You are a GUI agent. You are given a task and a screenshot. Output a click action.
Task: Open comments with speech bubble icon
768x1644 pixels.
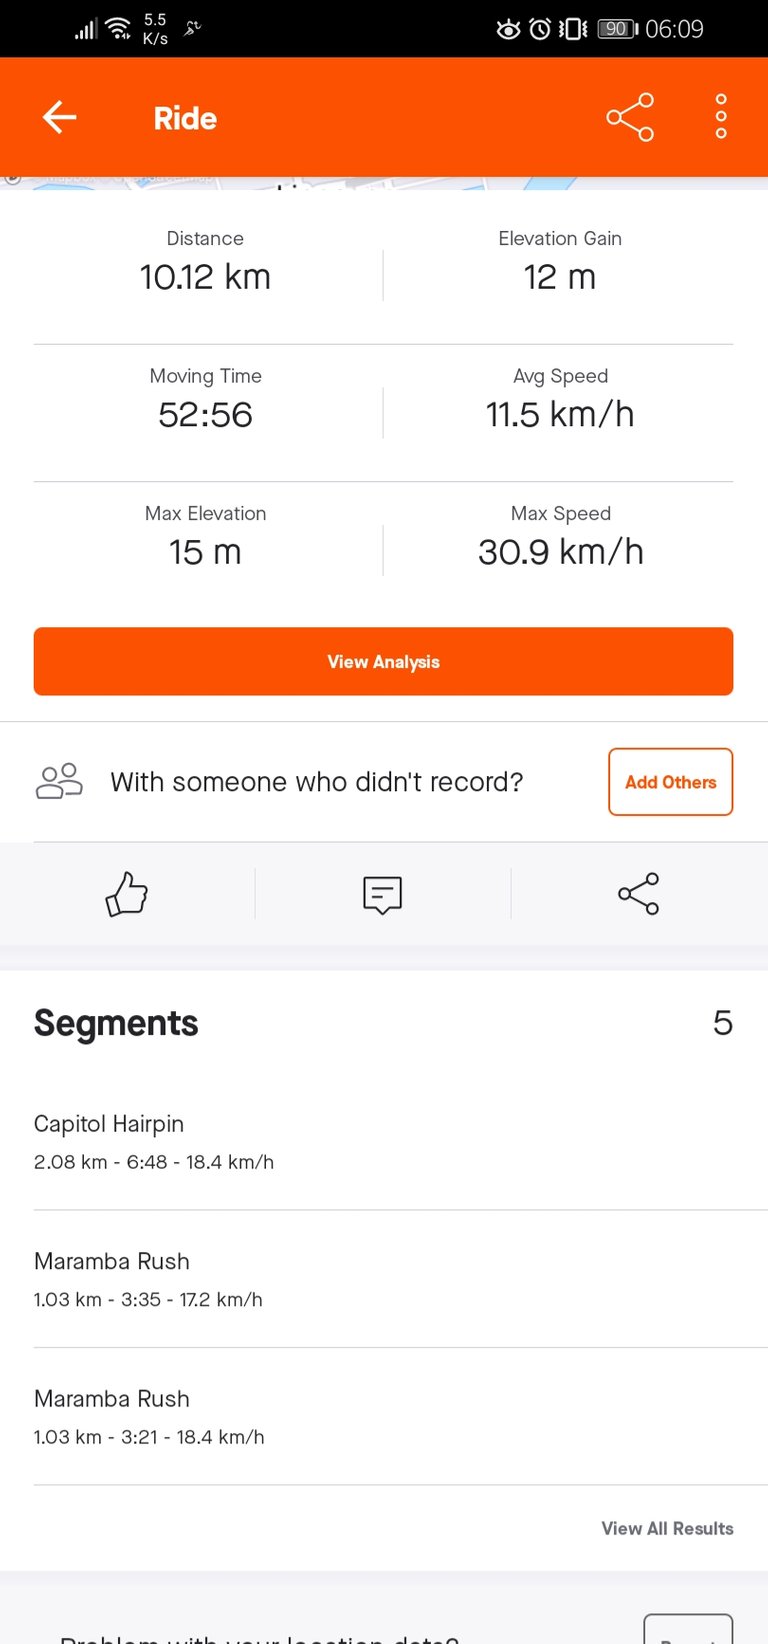pos(383,894)
